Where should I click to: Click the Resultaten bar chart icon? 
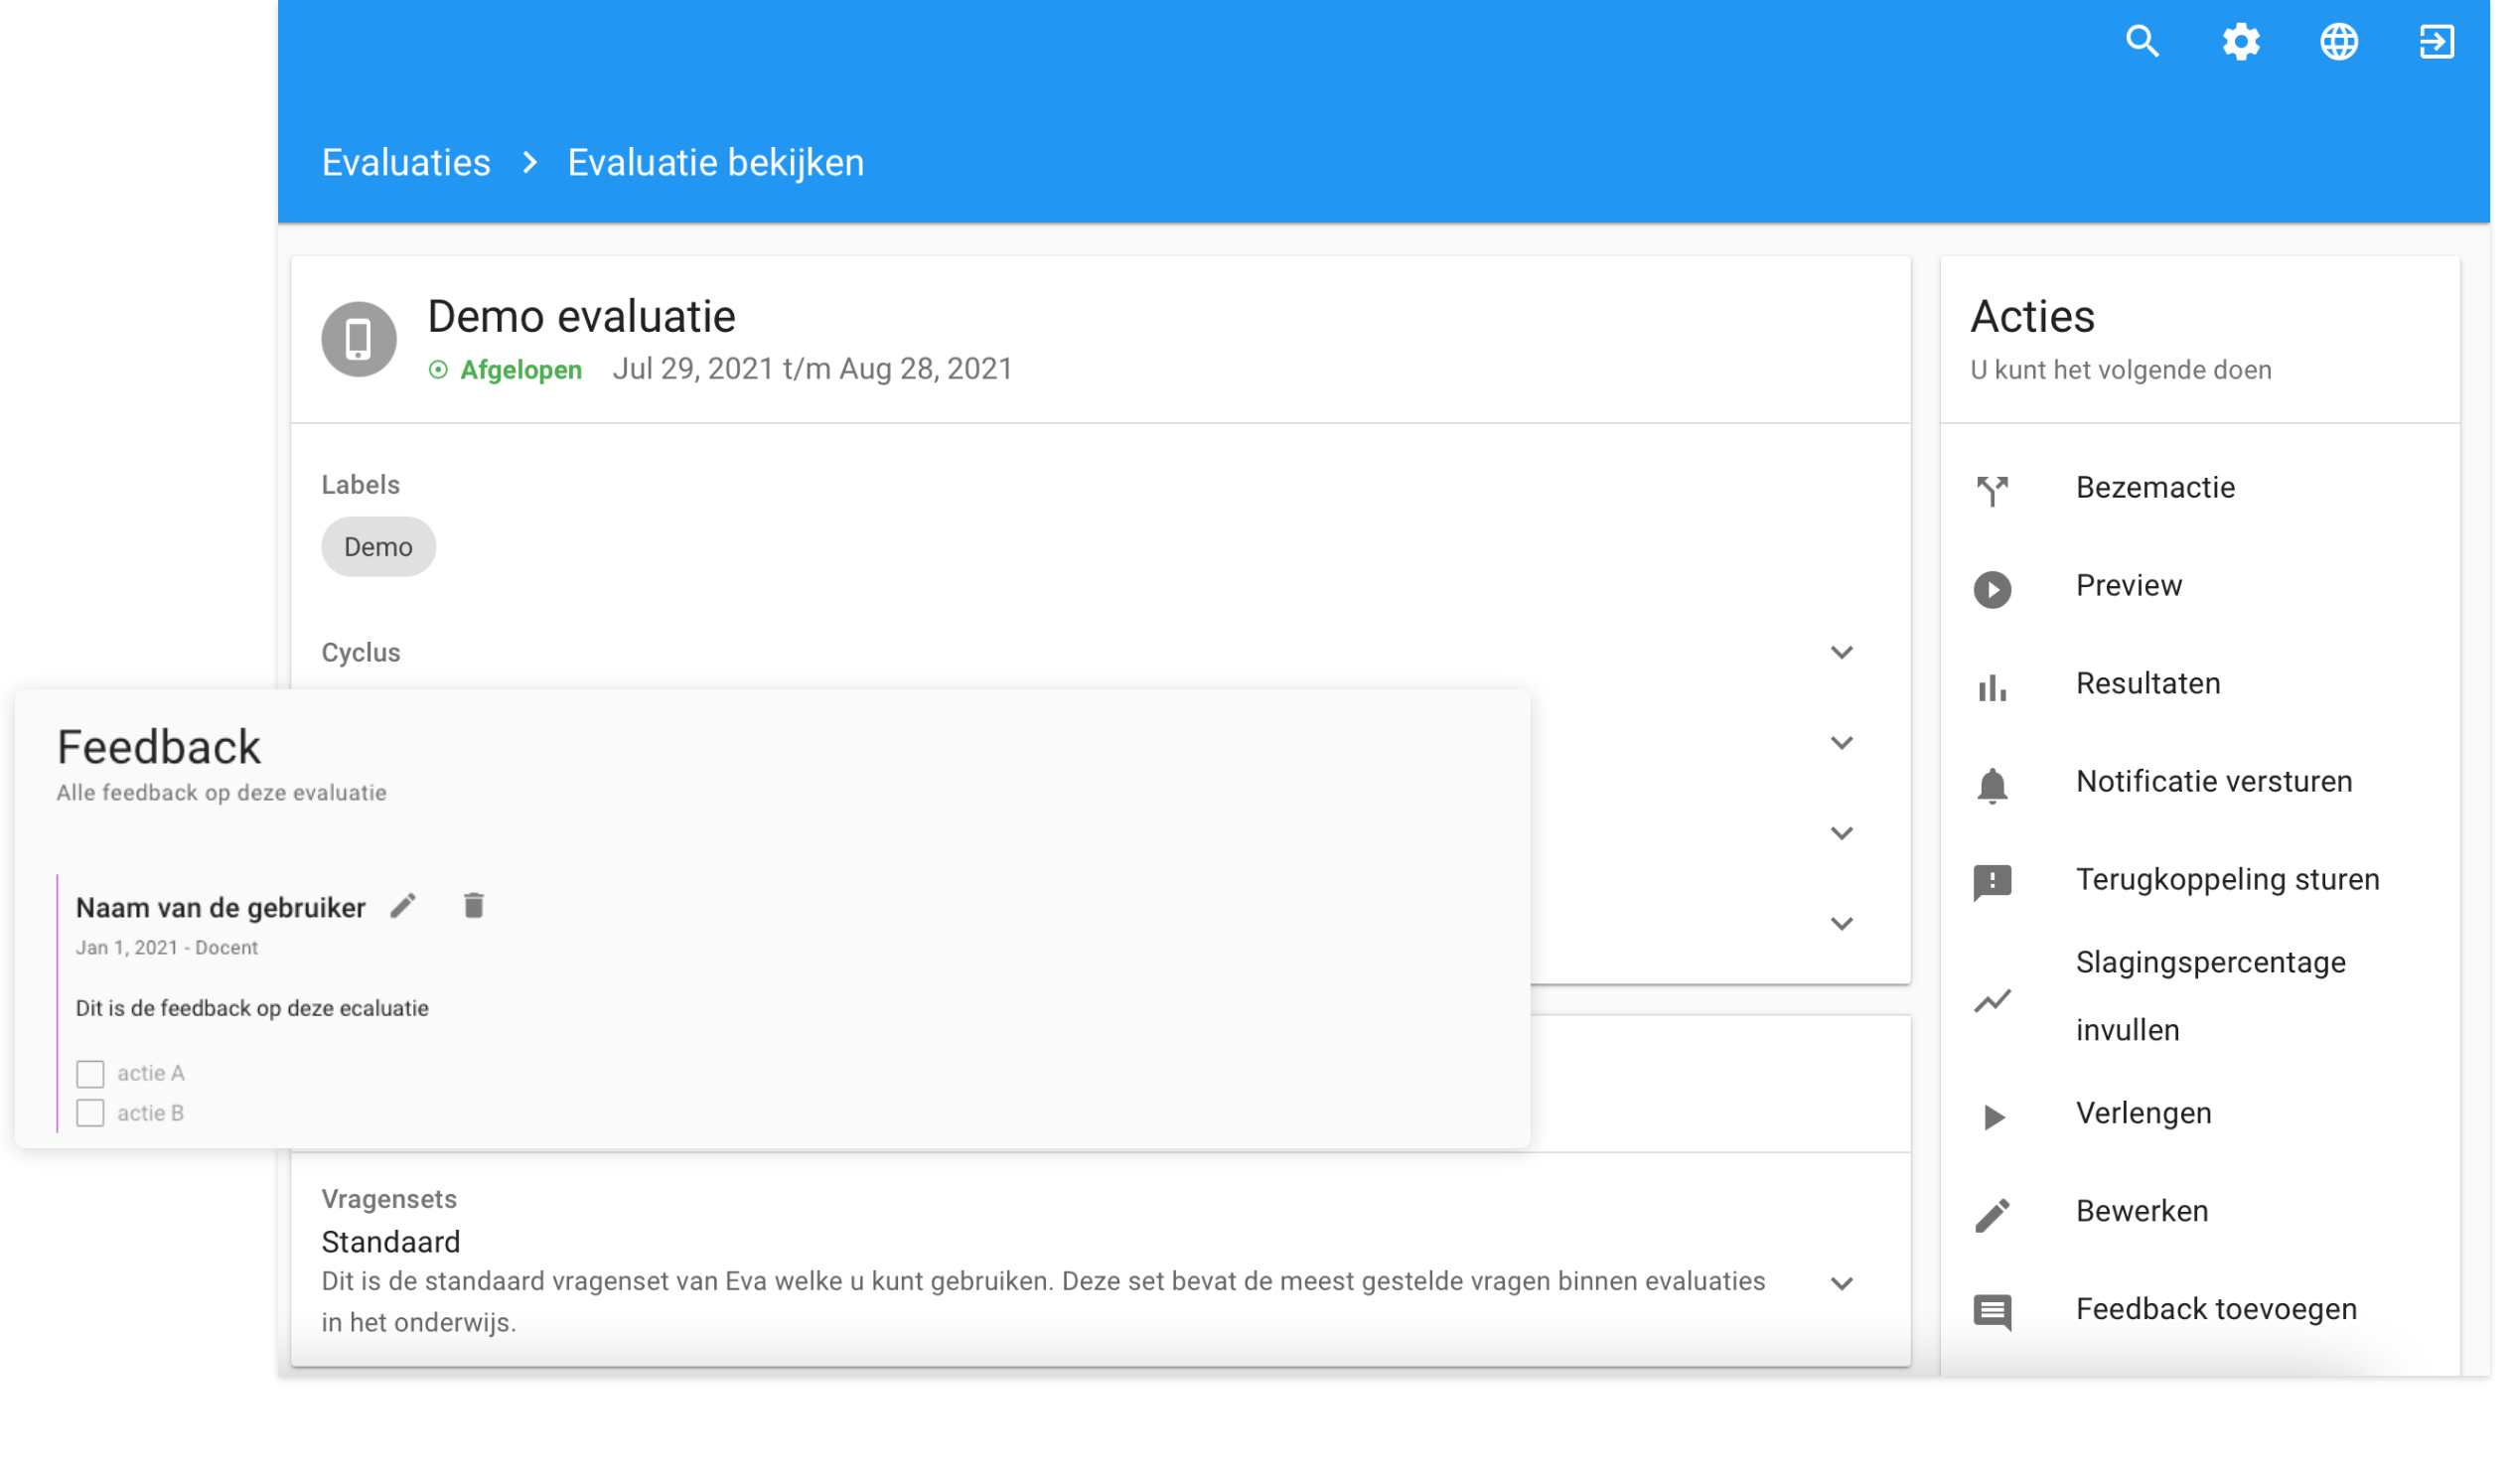click(1993, 688)
